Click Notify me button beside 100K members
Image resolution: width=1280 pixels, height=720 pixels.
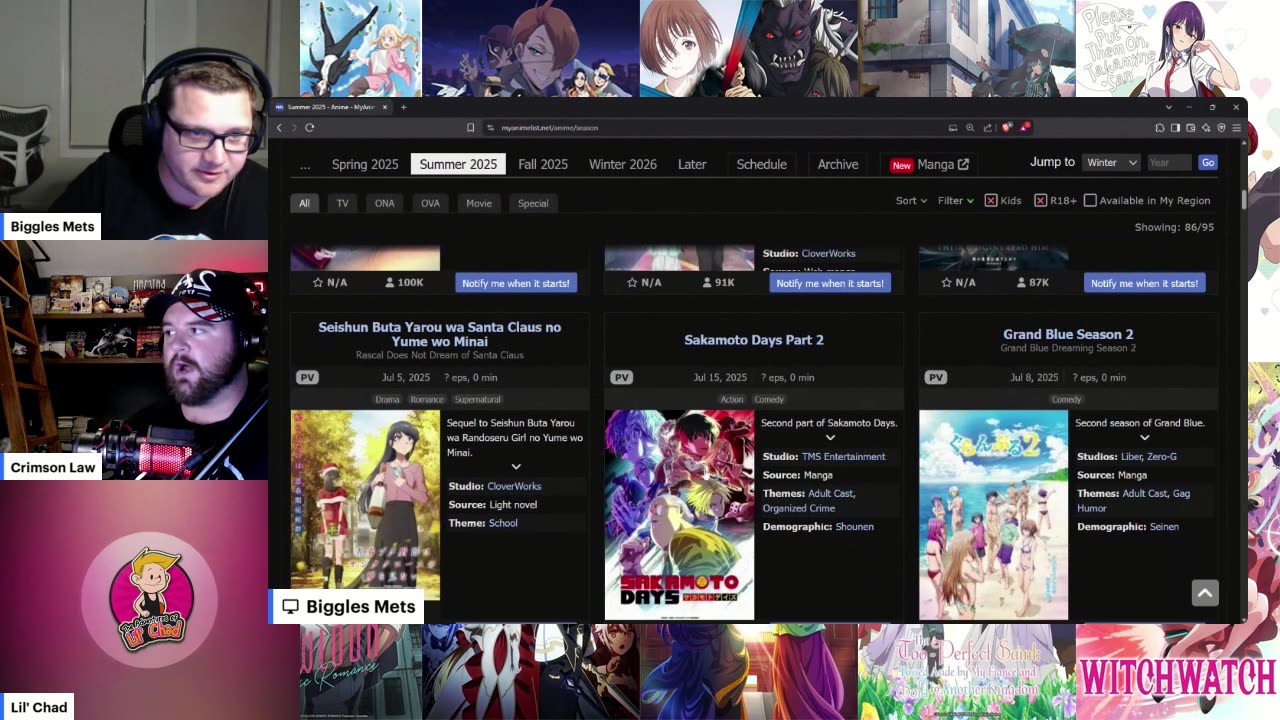516,283
